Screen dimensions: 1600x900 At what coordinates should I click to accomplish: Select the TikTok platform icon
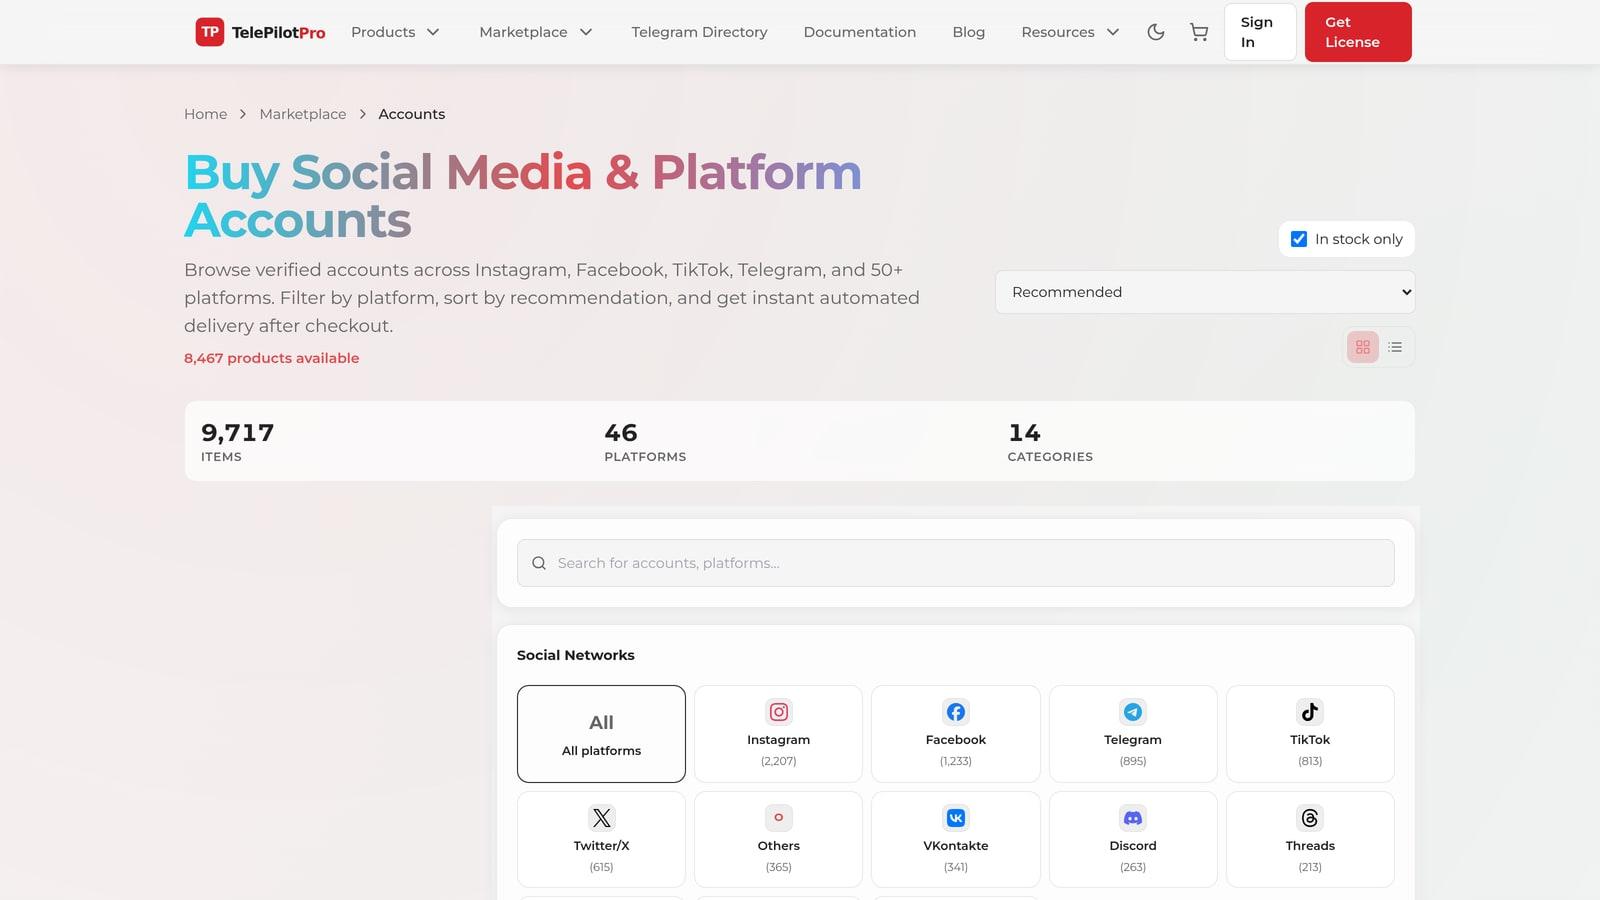(1310, 712)
